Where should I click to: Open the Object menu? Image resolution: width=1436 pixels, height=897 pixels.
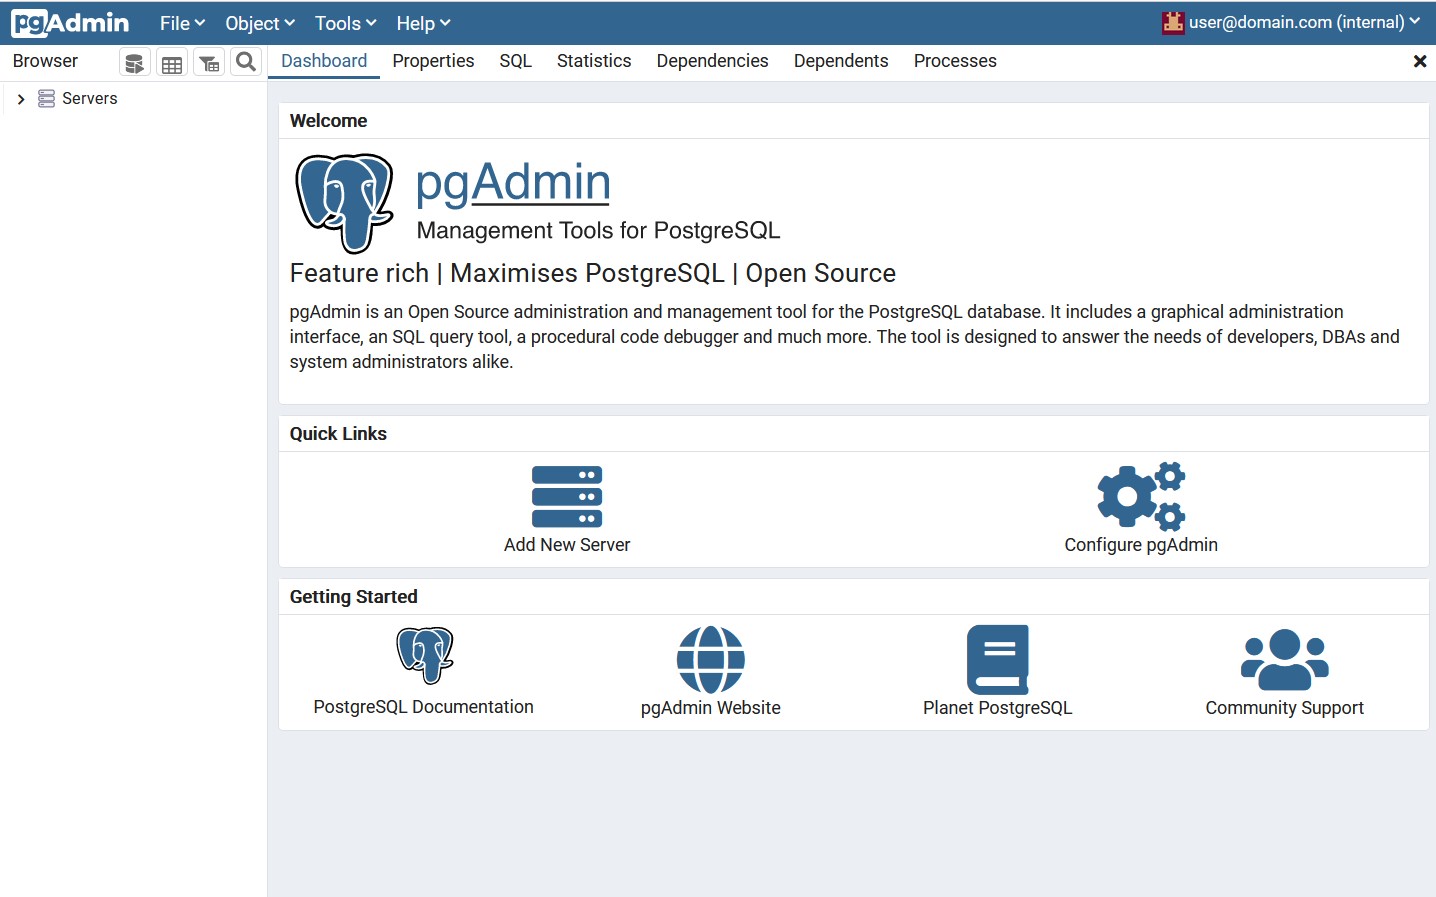pos(260,23)
